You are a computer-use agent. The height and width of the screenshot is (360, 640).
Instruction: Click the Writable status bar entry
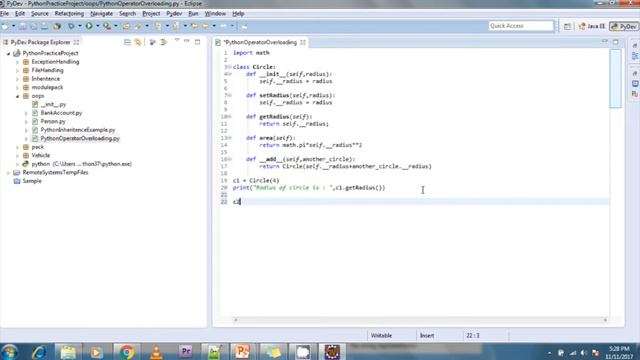[x=381, y=336]
